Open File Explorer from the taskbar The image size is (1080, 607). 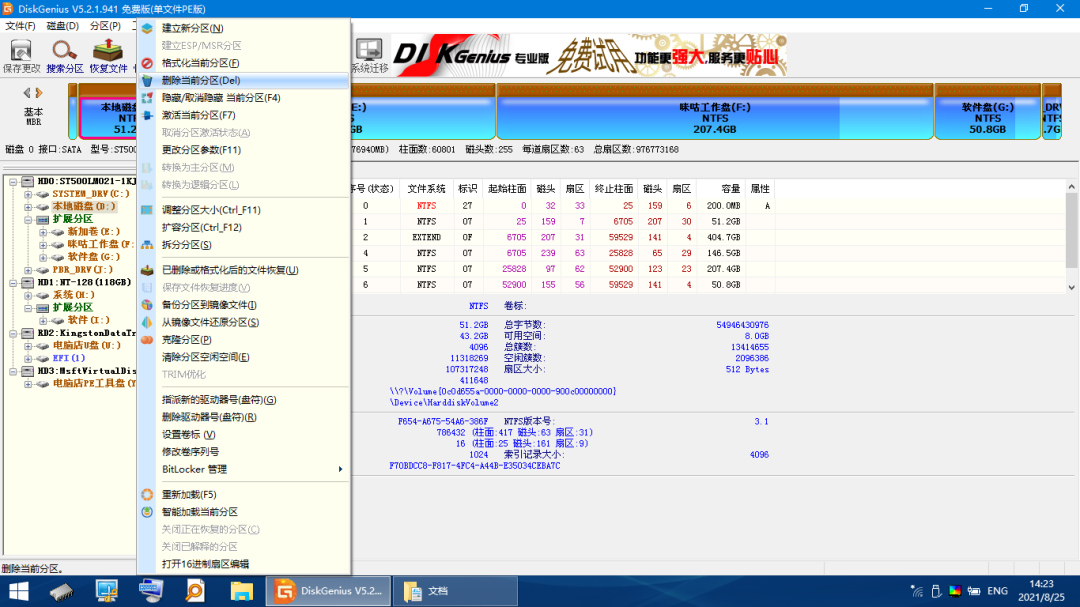[241, 591]
